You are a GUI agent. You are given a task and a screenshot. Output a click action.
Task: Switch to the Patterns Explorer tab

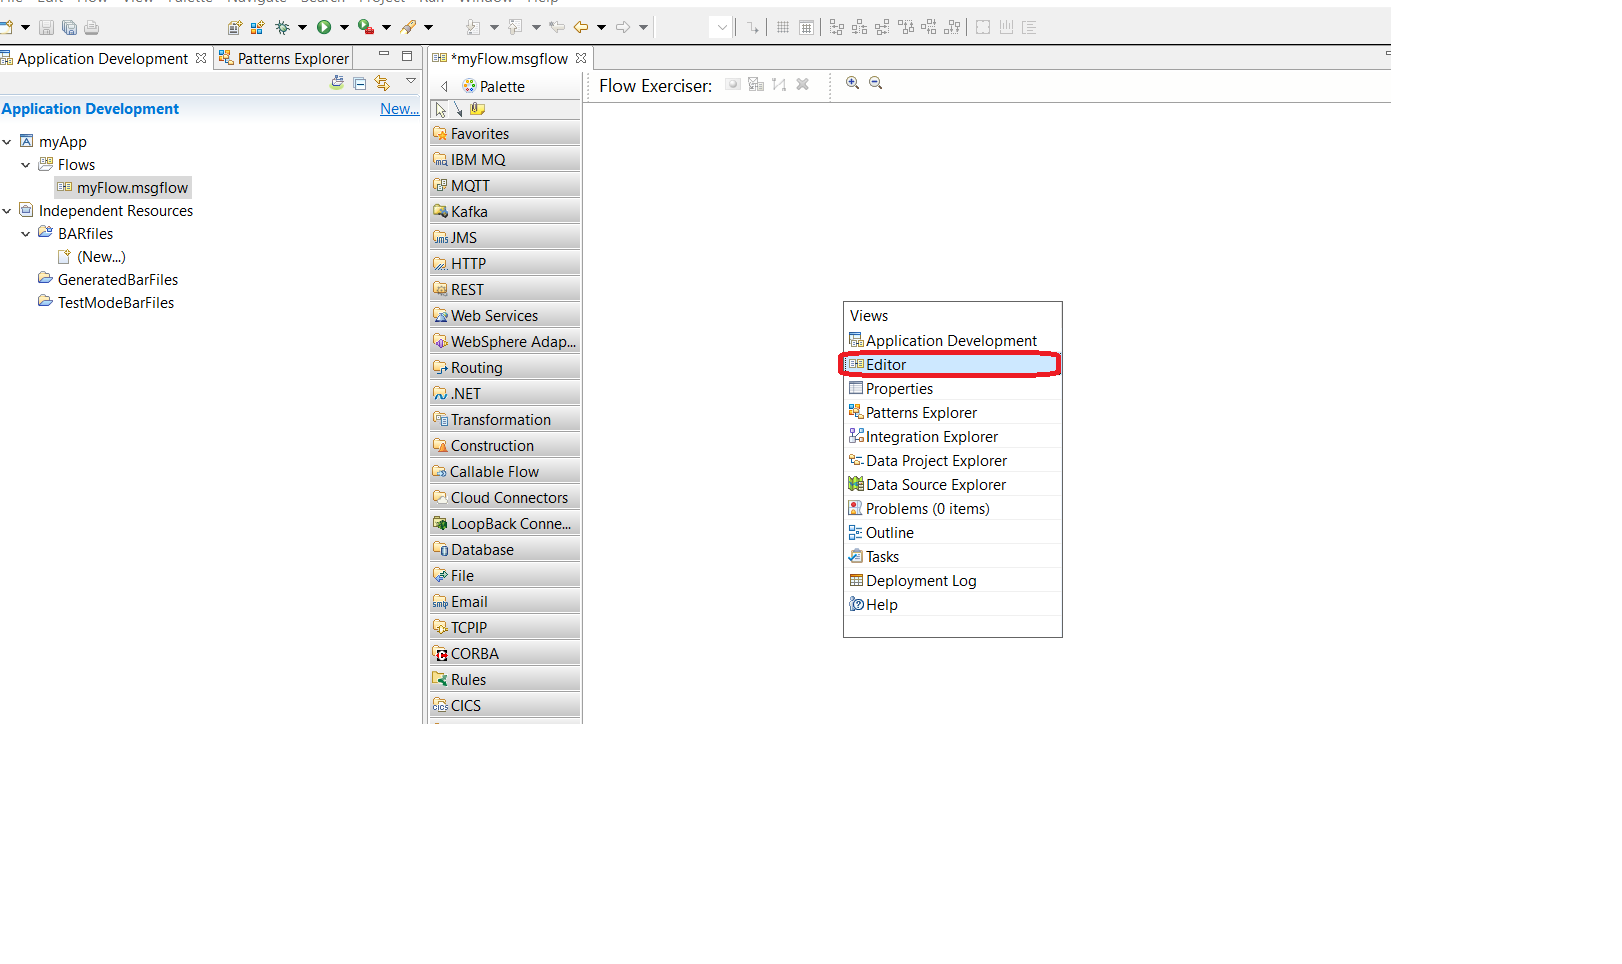coord(284,58)
